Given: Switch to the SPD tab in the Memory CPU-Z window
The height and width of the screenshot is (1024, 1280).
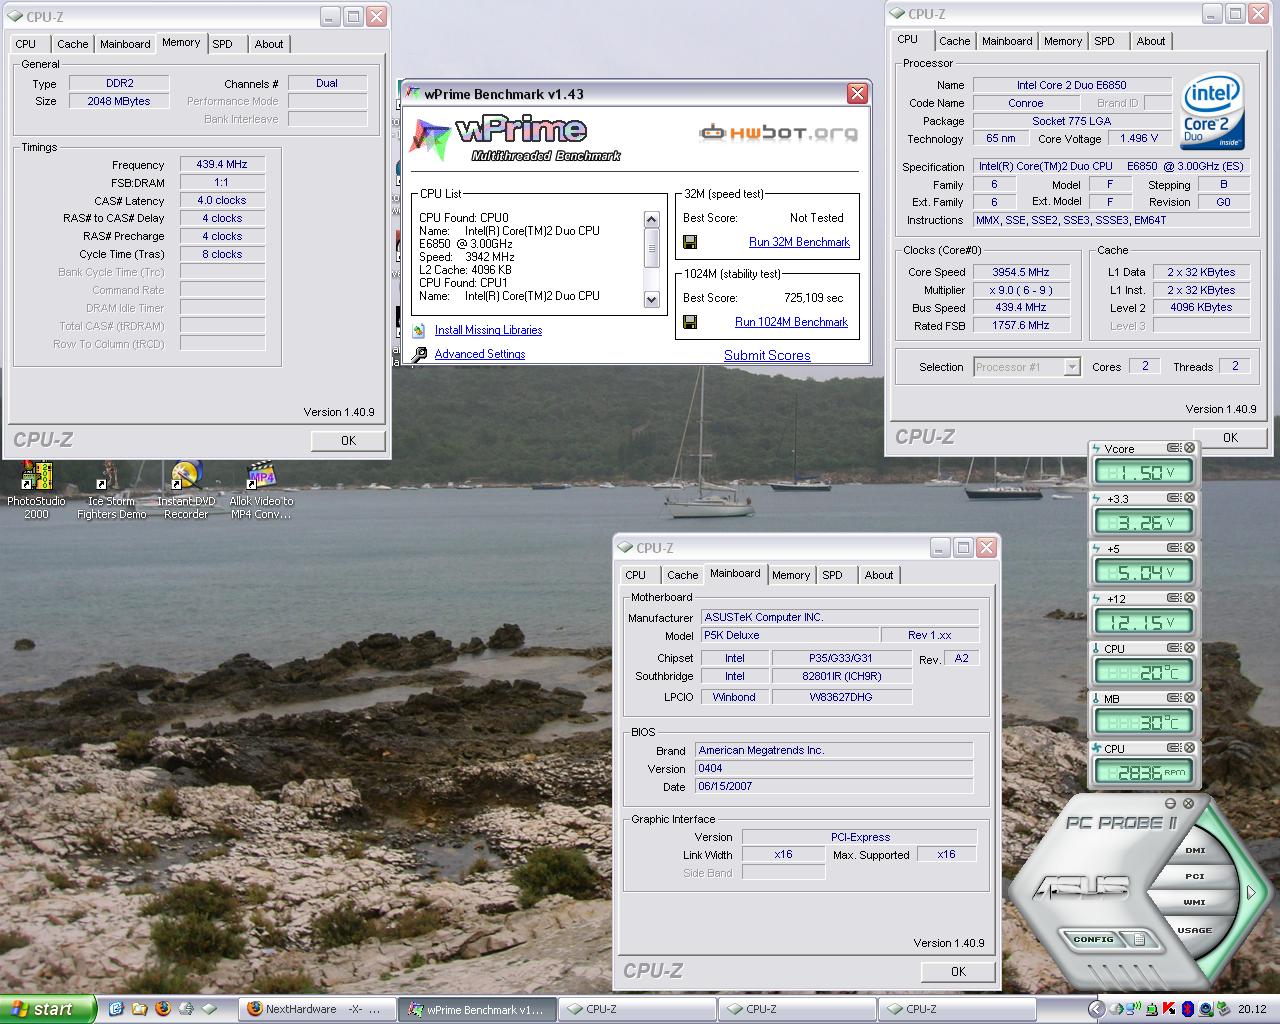Looking at the screenshot, I should (x=223, y=44).
